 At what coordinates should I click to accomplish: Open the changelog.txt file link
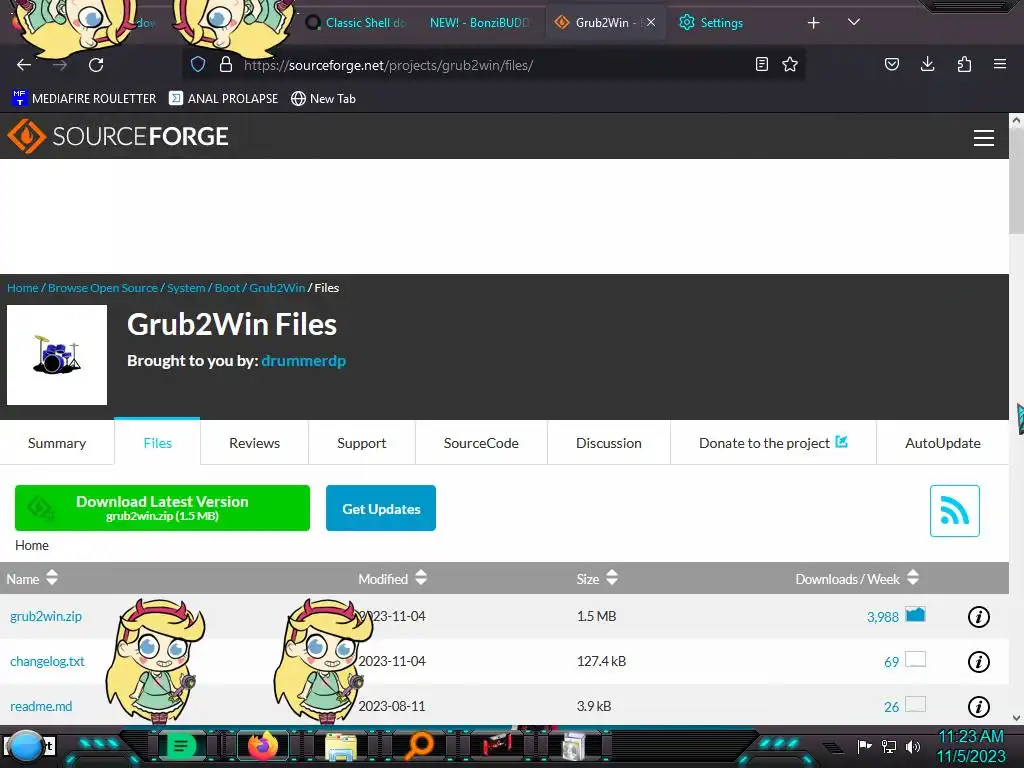click(x=47, y=662)
